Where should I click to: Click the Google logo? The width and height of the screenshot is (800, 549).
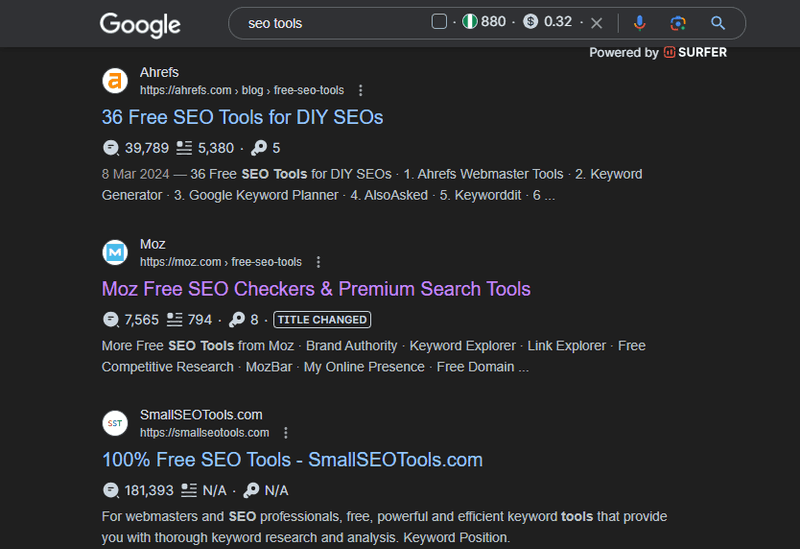click(140, 24)
